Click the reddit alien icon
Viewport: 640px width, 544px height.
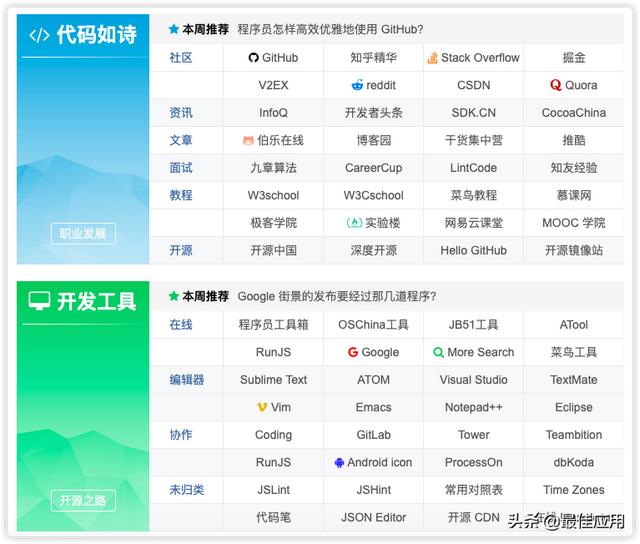pyautogui.click(x=357, y=85)
